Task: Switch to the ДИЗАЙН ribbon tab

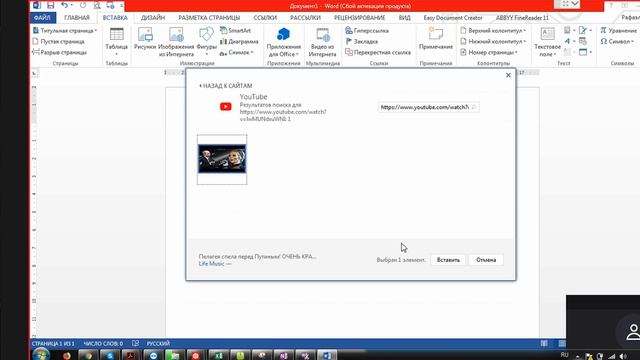Action: coord(153,18)
